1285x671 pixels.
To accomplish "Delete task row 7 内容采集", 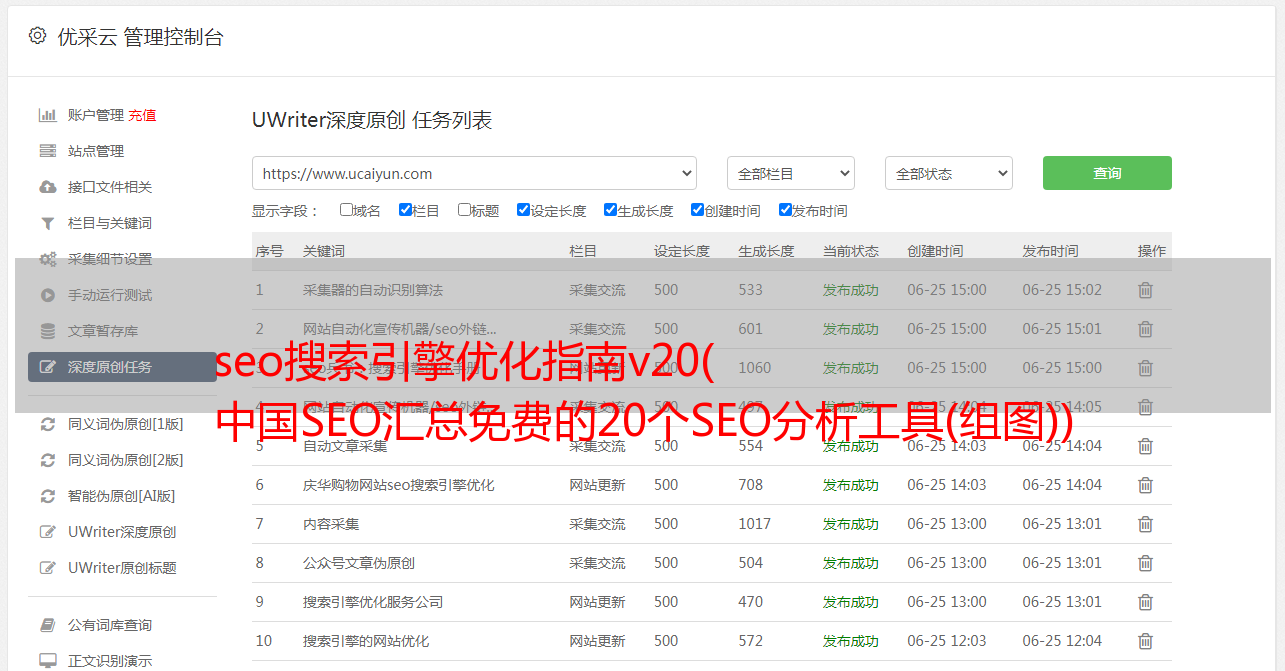I will pyautogui.click(x=1146, y=524).
